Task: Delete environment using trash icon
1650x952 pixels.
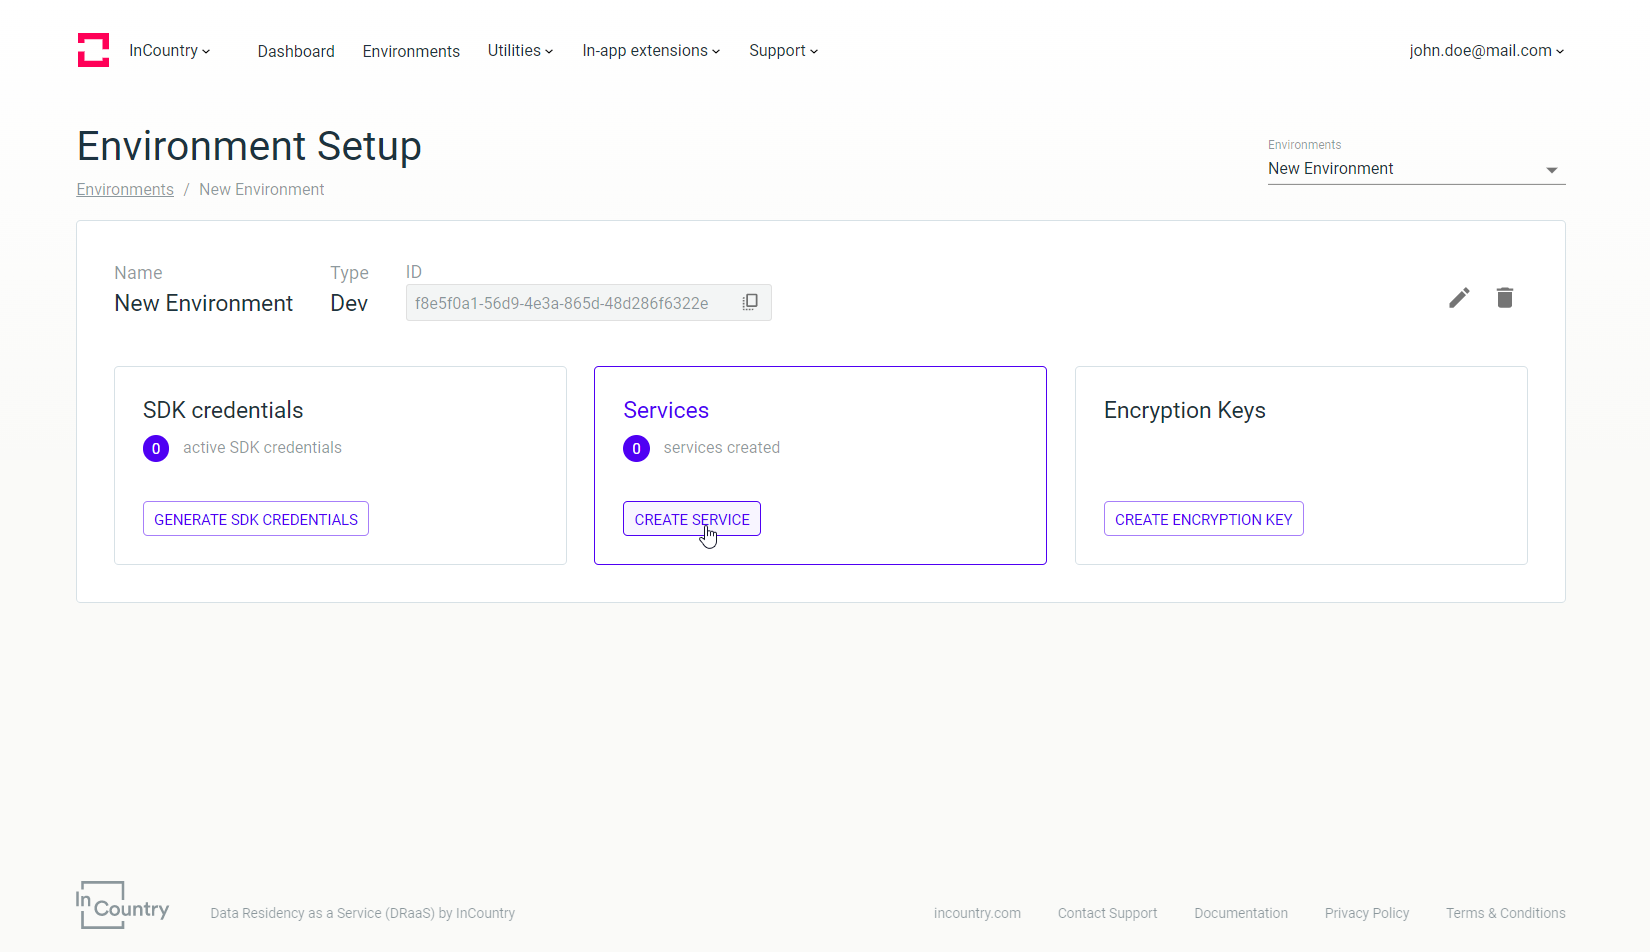Action: [x=1505, y=298]
